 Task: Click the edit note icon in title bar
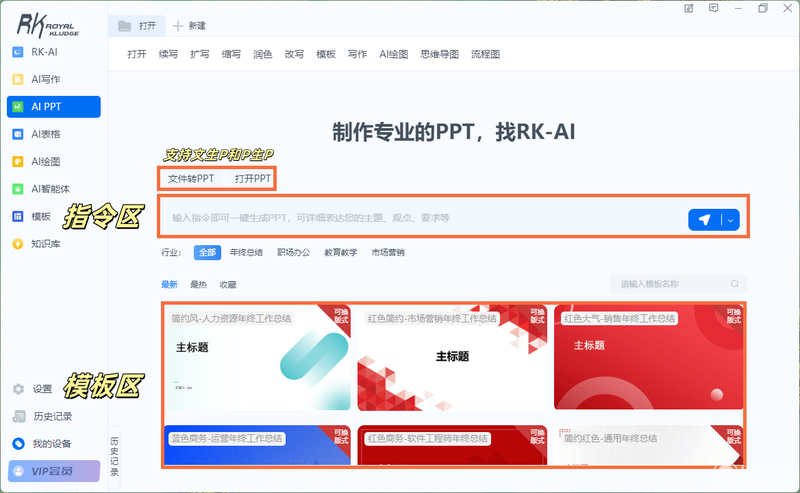(x=689, y=8)
